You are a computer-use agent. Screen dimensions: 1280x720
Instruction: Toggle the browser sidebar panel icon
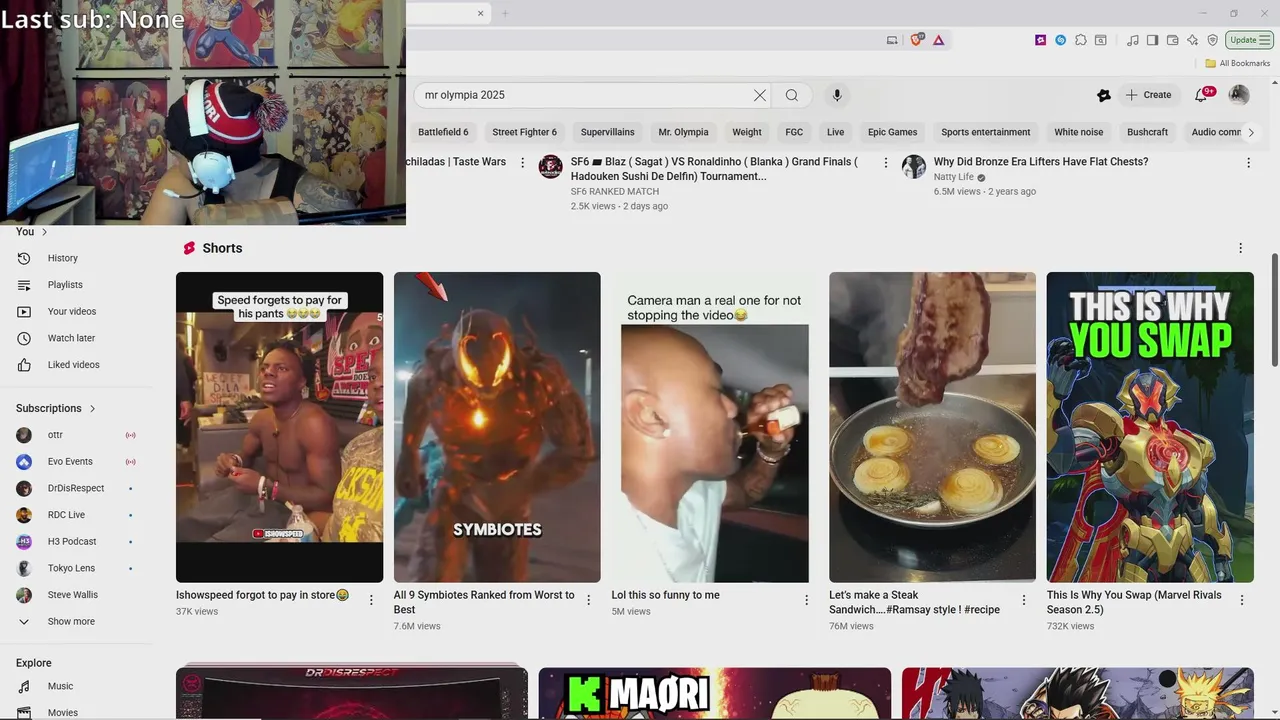(1152, 40)
